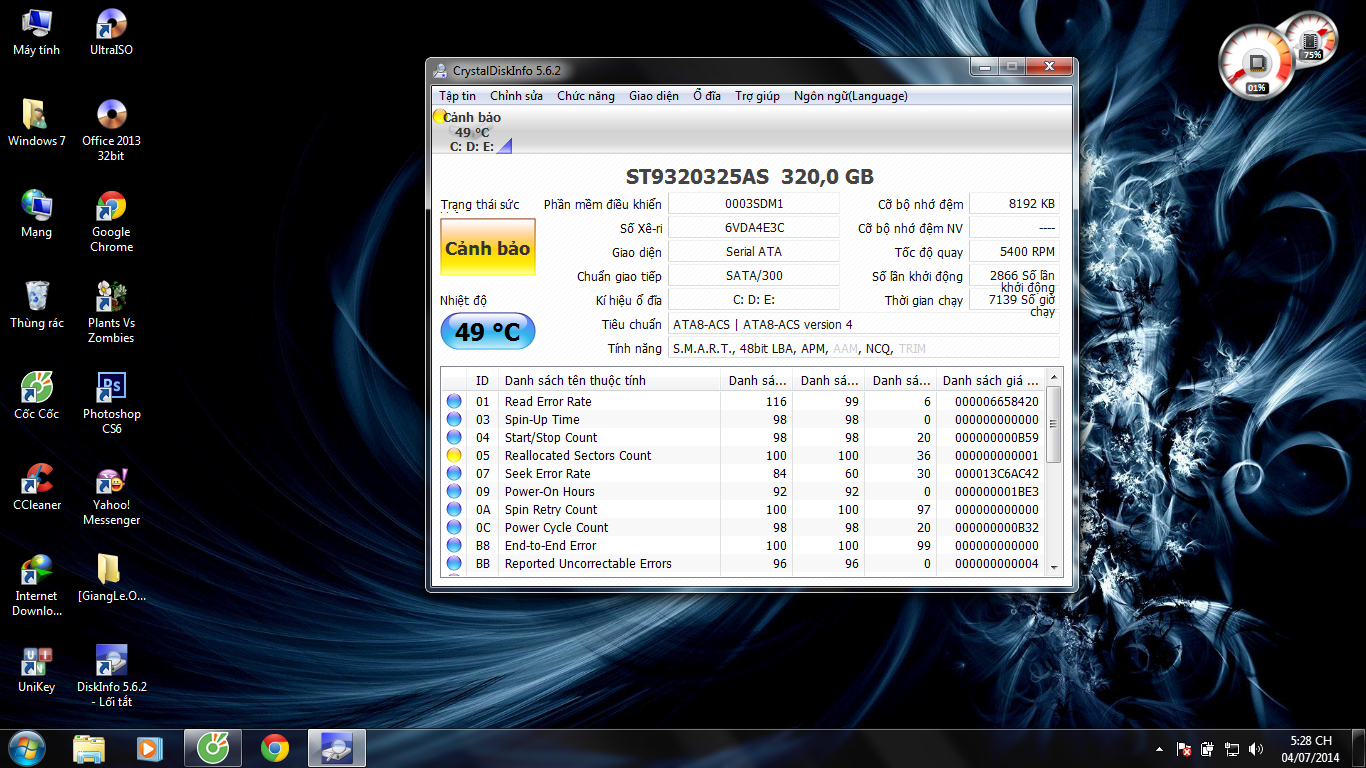Show hidden tray icons arrow
This screenshot has height=768, width=1366.
click(1160, 748)
